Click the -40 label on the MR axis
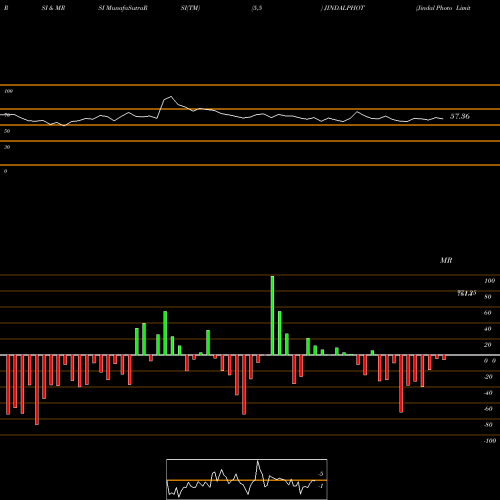This screenshot has height=500, width=500. coord(488,393)
